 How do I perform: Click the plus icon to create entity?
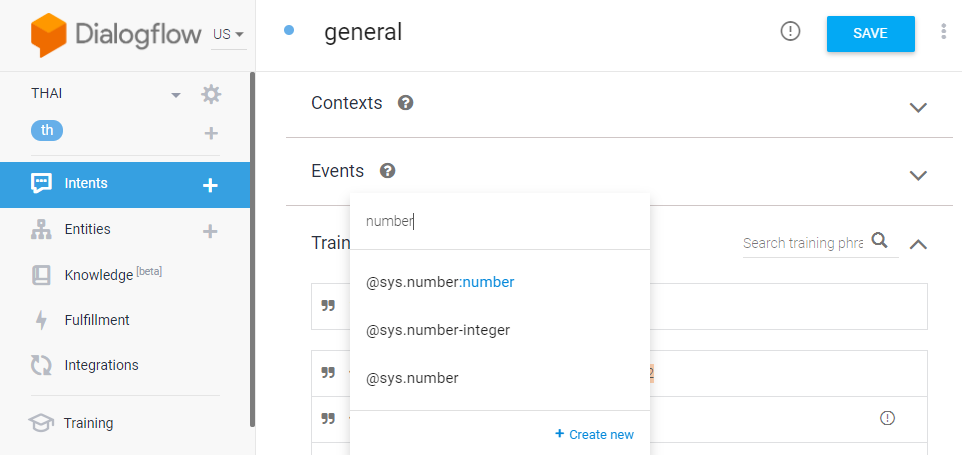pos(210,231)
